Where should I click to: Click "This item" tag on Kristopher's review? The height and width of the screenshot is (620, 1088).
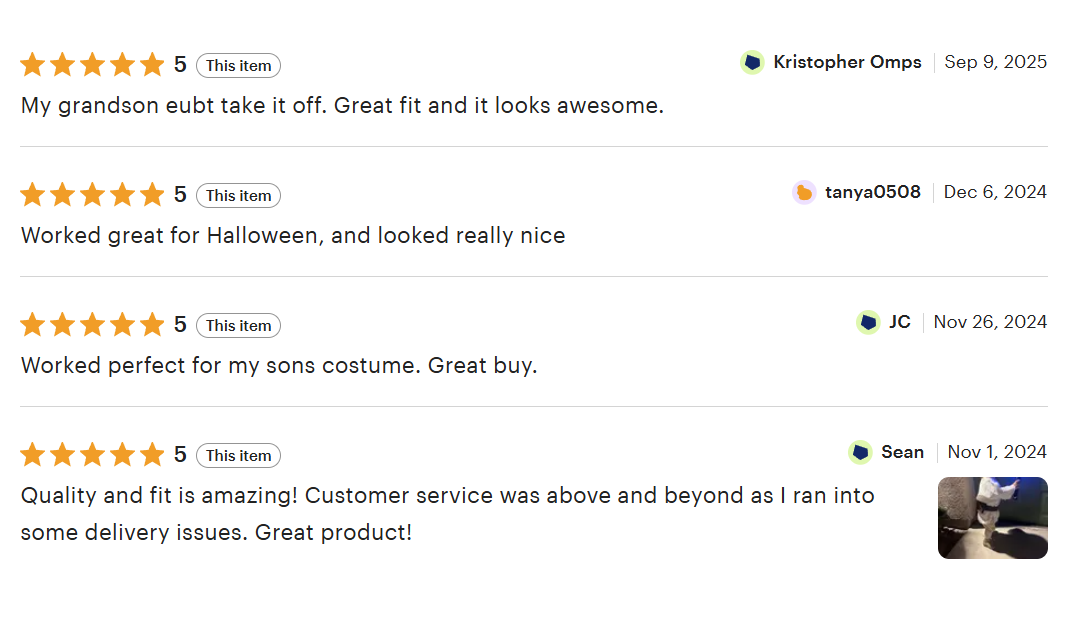tap(238, 66)
